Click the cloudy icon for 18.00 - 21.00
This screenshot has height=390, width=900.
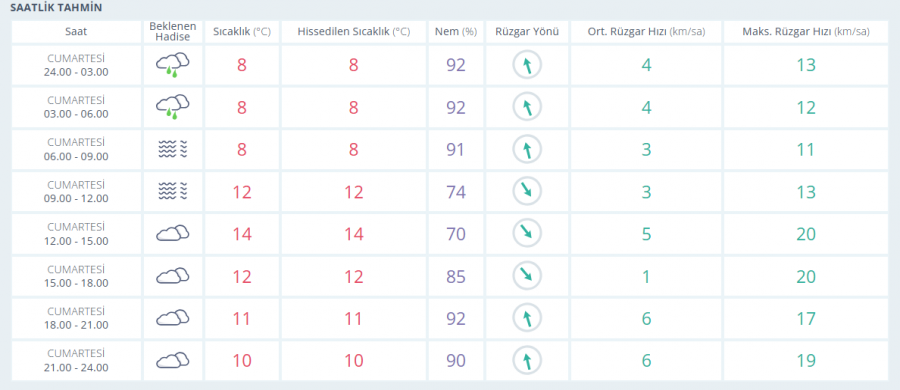click(173, 318)
